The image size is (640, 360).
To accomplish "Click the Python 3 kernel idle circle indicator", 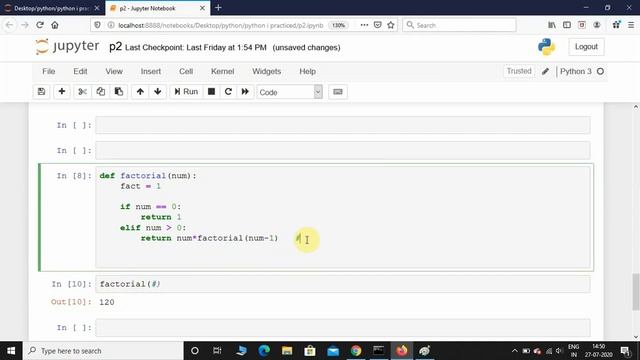I will [x=600, y=71].
